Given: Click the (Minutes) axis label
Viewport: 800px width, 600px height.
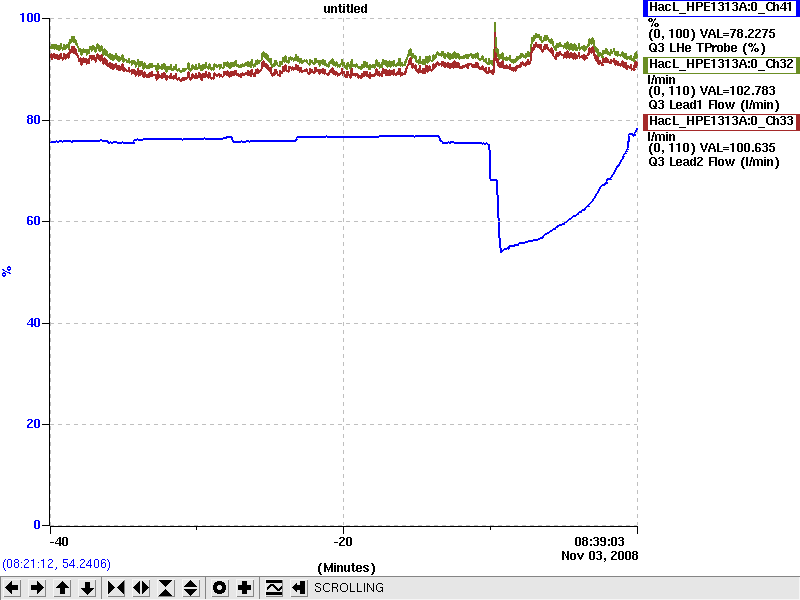Looking at the screenshot, I should coord(346,568).
